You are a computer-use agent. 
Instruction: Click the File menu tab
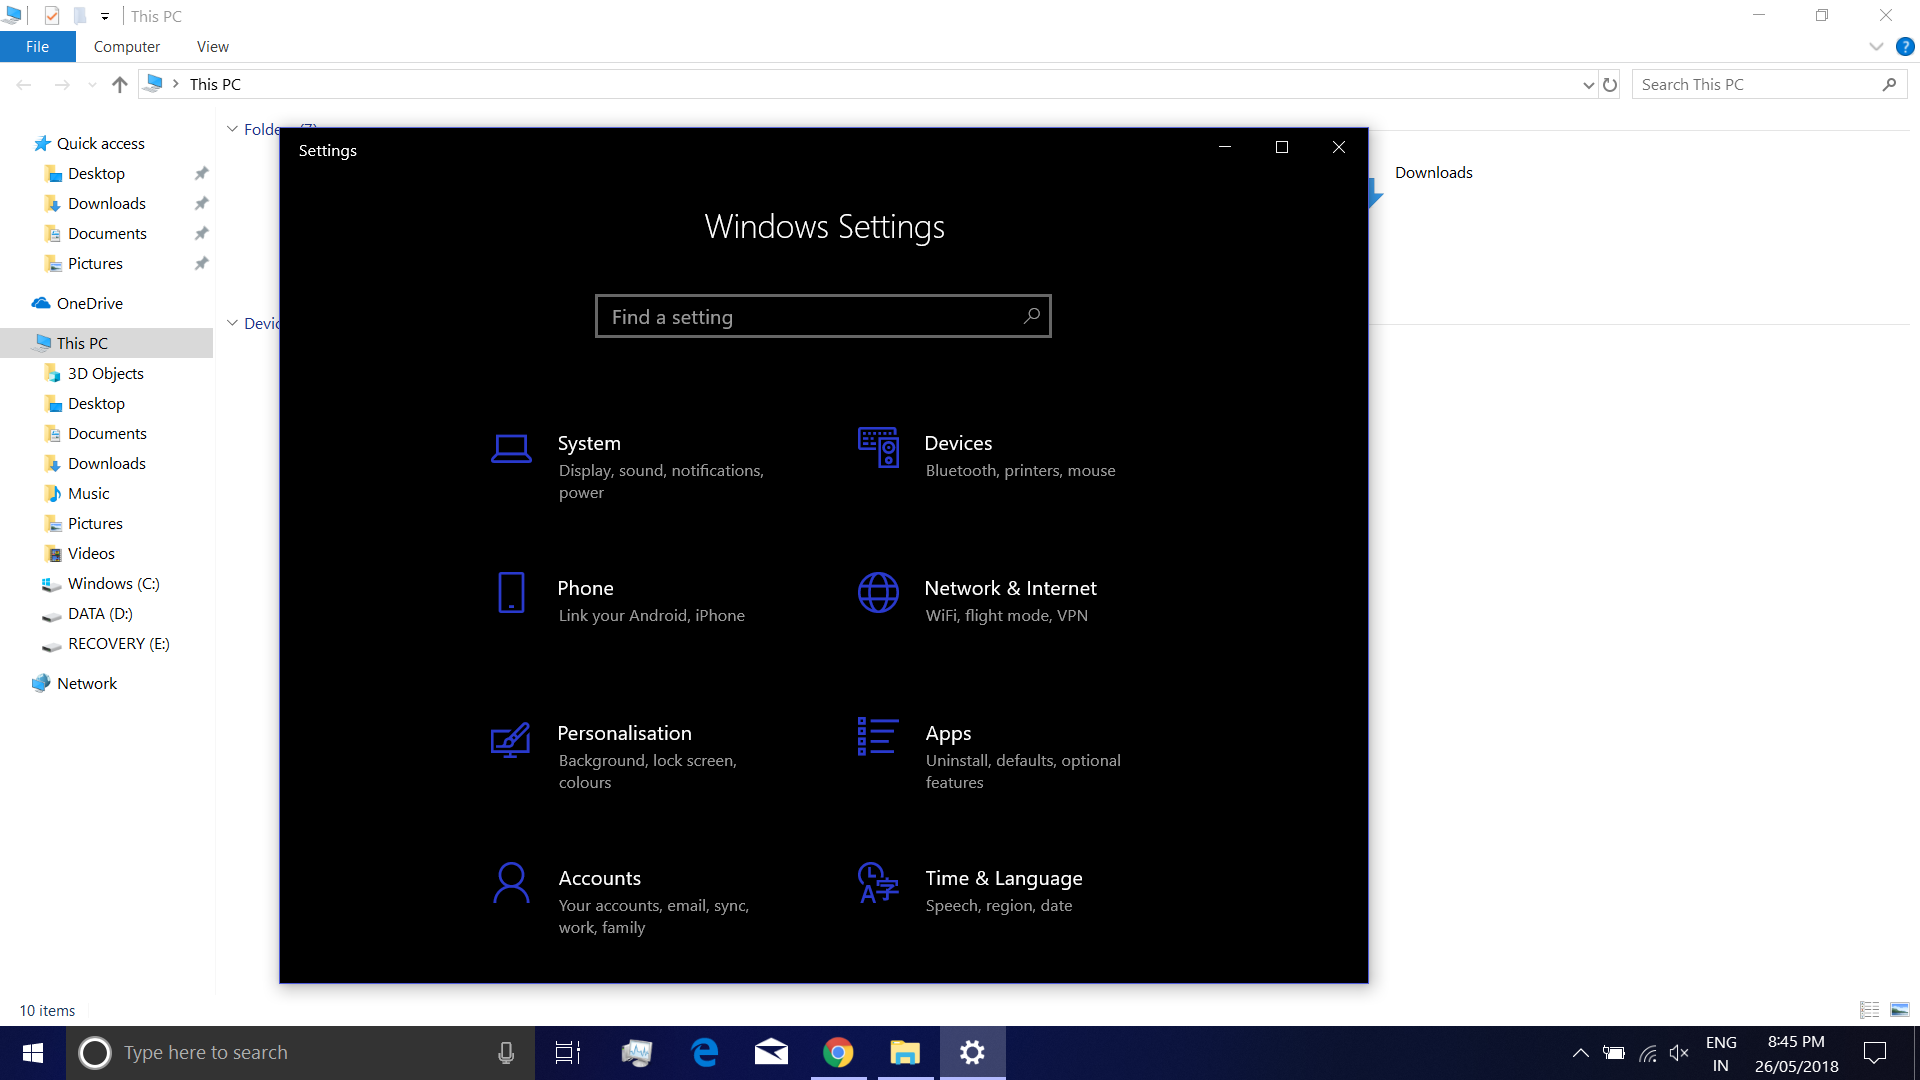point(36,46)
